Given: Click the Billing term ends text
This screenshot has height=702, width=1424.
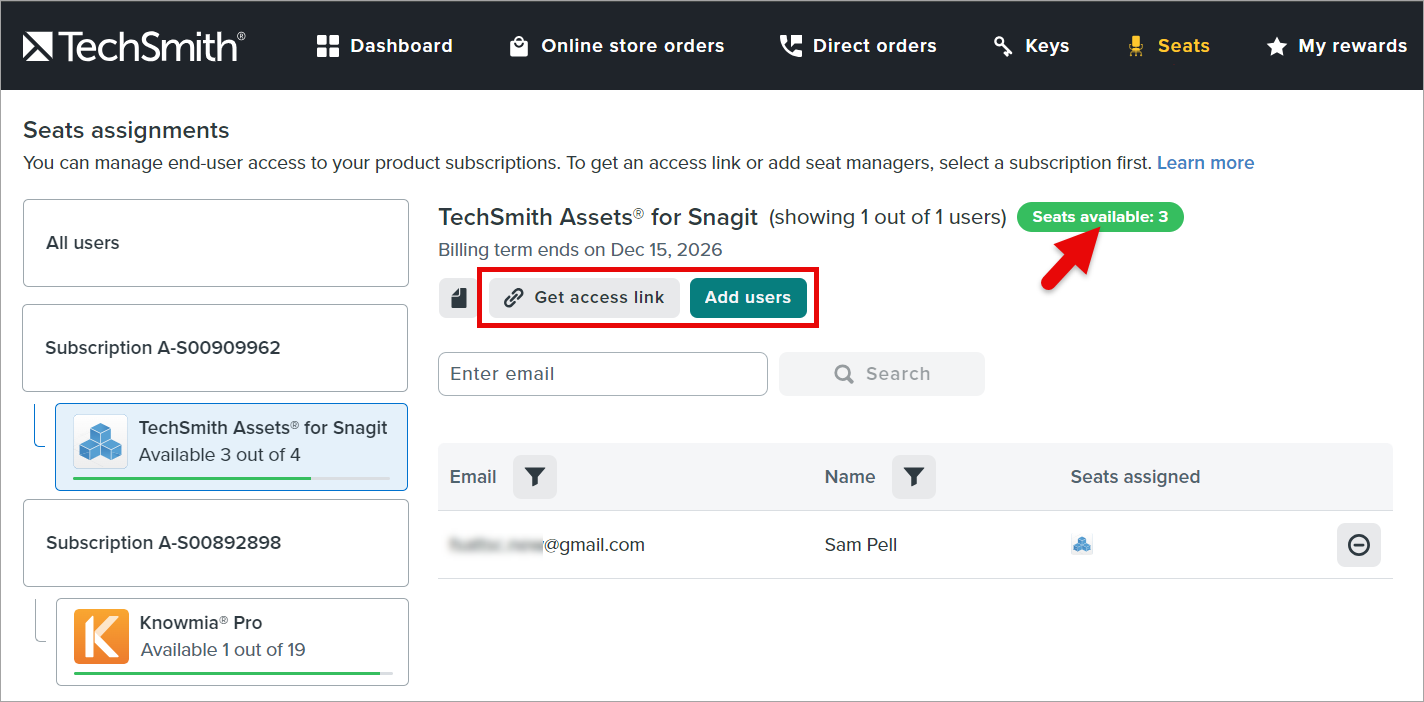Looking at the screenshot, I should [580, 250].
